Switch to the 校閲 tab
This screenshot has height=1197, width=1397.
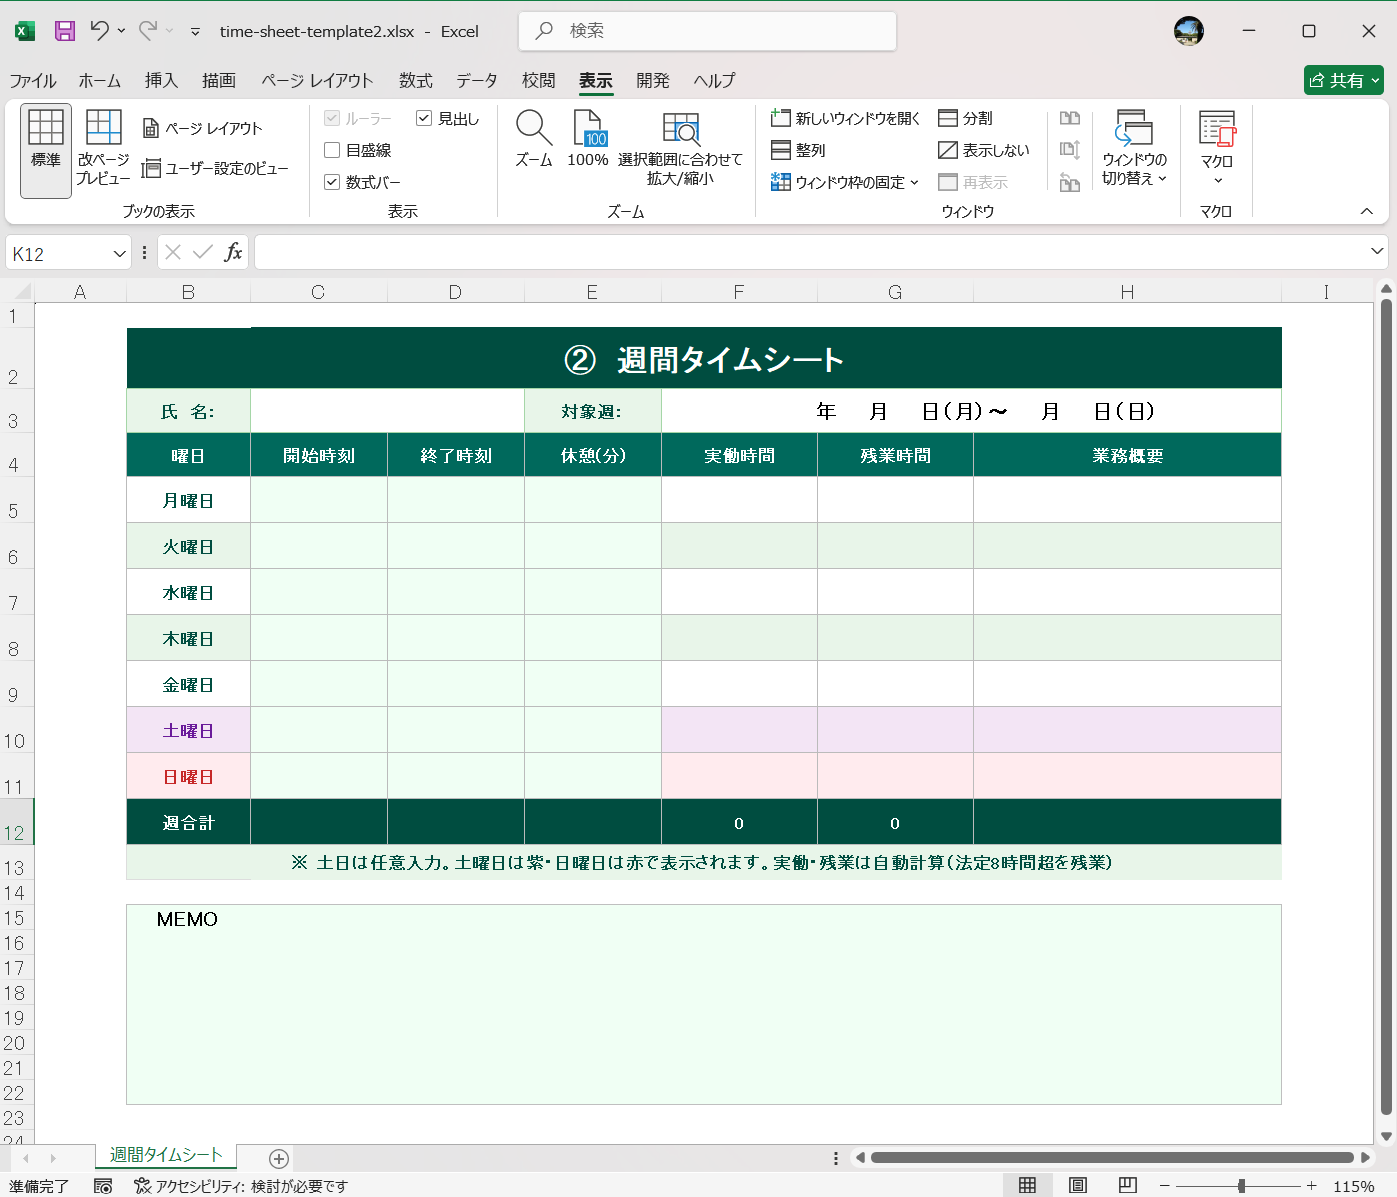coord(538,80)
